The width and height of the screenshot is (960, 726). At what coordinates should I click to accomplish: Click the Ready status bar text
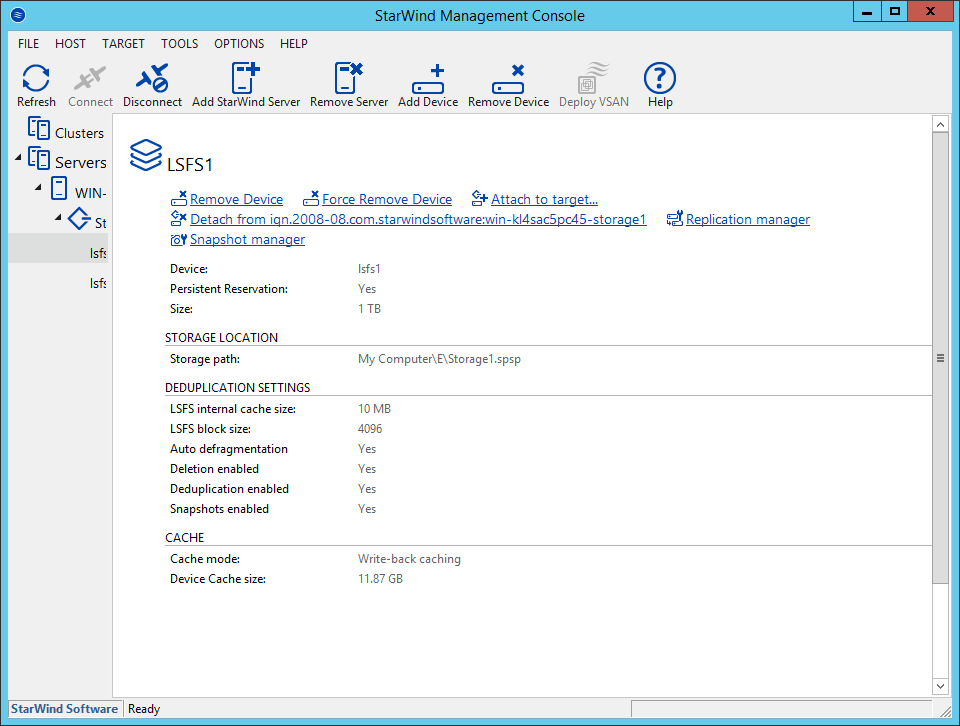click(144, 708)
